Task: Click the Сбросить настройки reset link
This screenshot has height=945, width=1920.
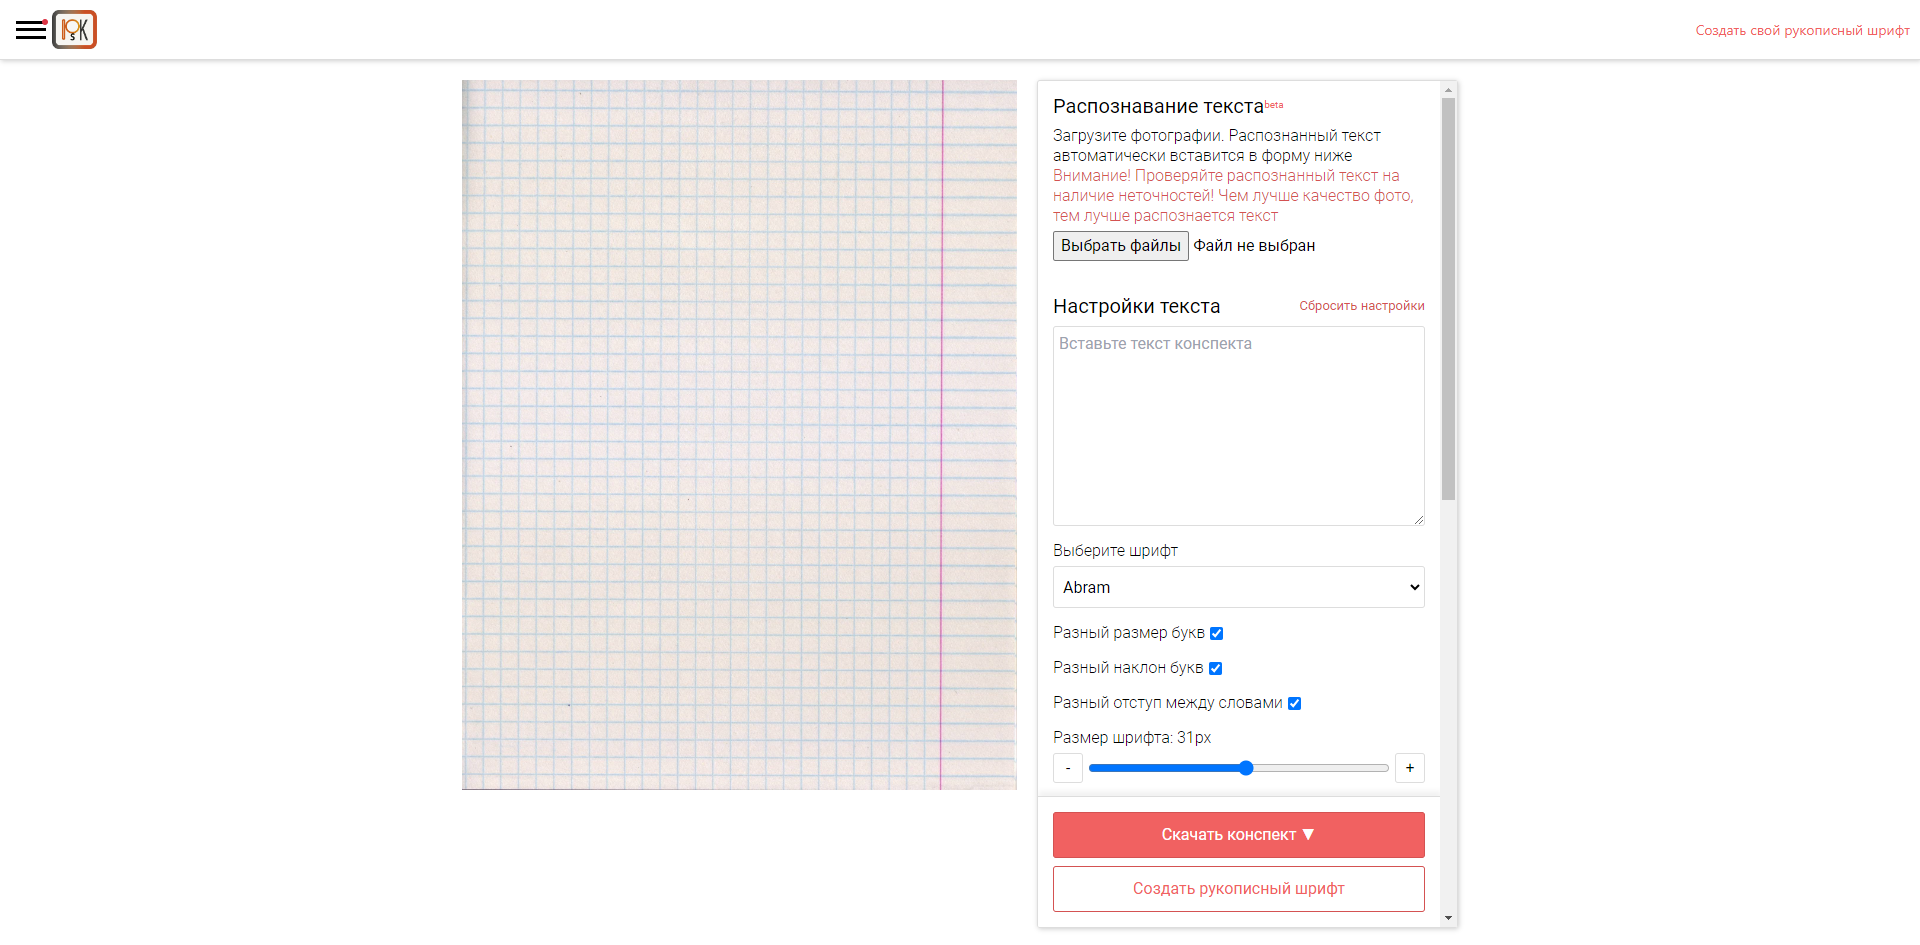Action: [1361, 306]
